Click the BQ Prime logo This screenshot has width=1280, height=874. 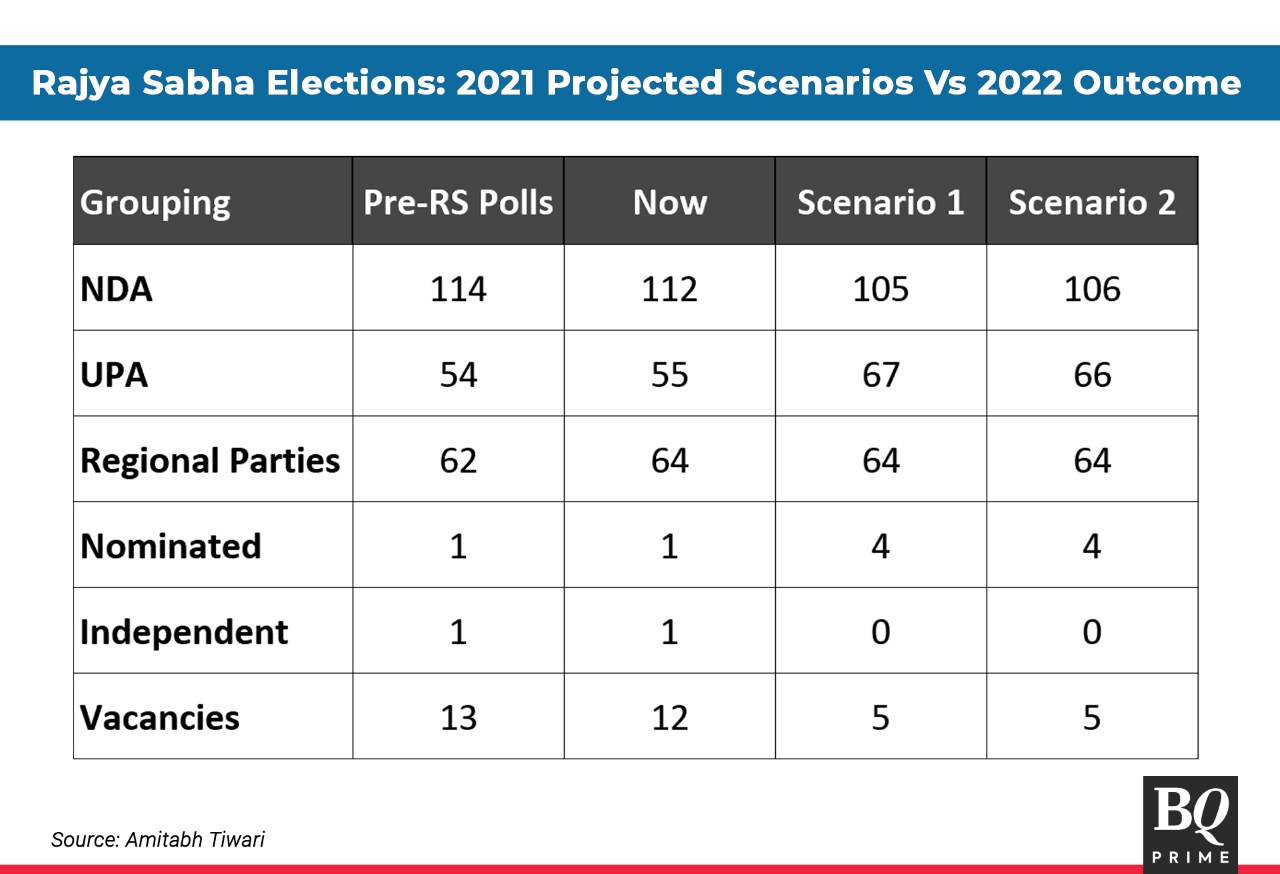point(1190,821)
